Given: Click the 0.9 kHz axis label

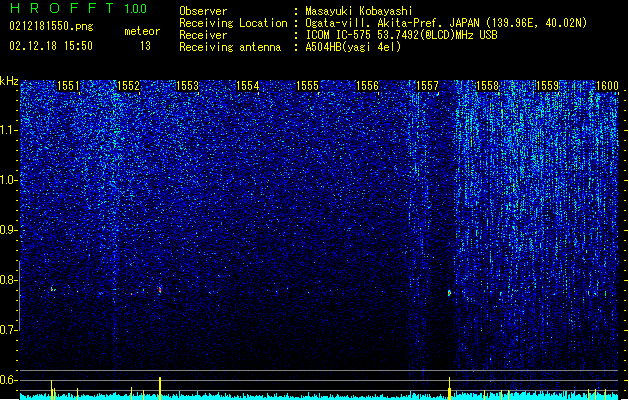Looking at the screenshot, I should (9, 230).
